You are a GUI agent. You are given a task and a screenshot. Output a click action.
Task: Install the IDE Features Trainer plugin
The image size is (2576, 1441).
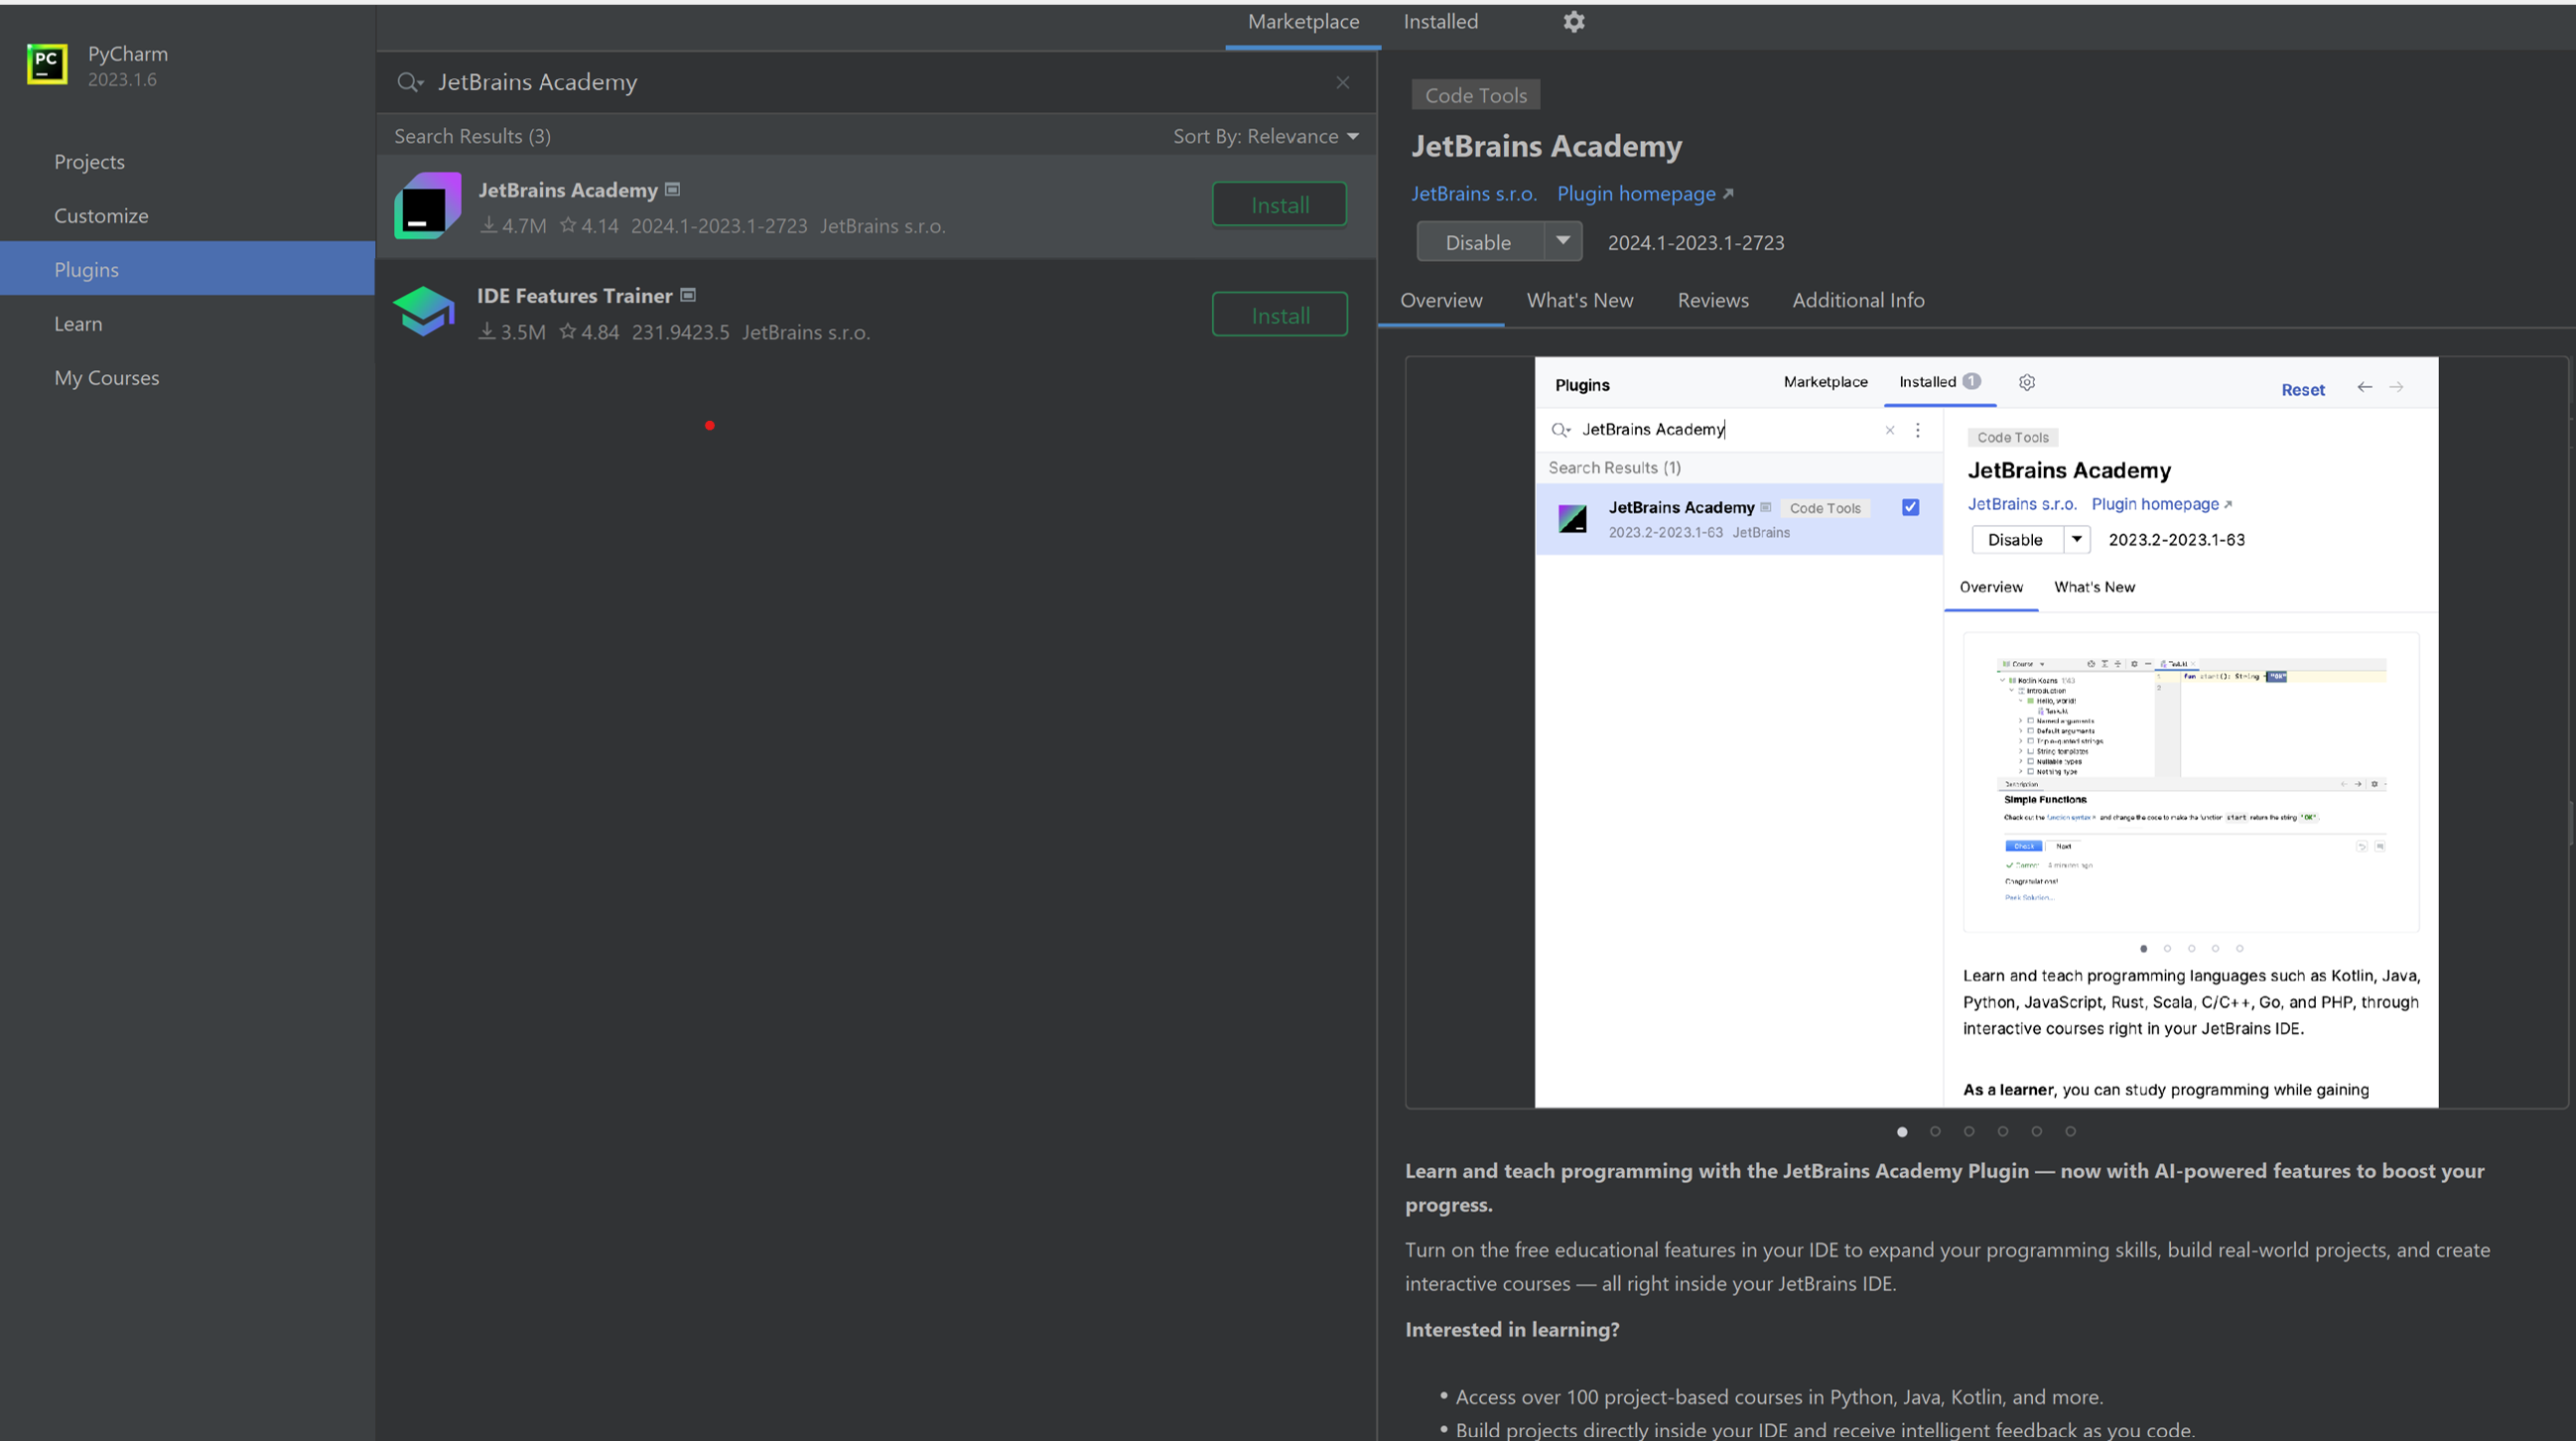coord(1280,315)
